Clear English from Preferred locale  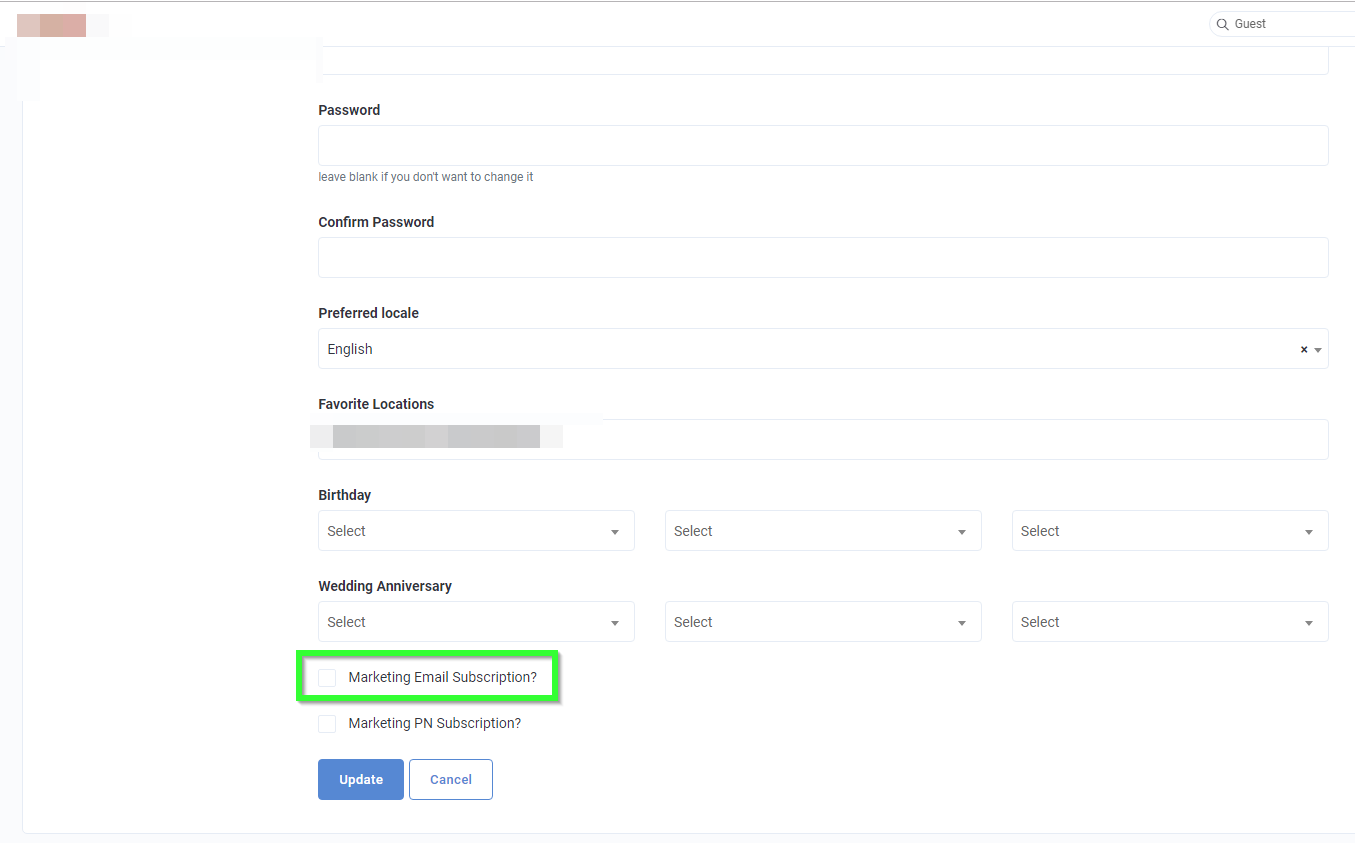pyautogui.click(x=1303, y=348)
